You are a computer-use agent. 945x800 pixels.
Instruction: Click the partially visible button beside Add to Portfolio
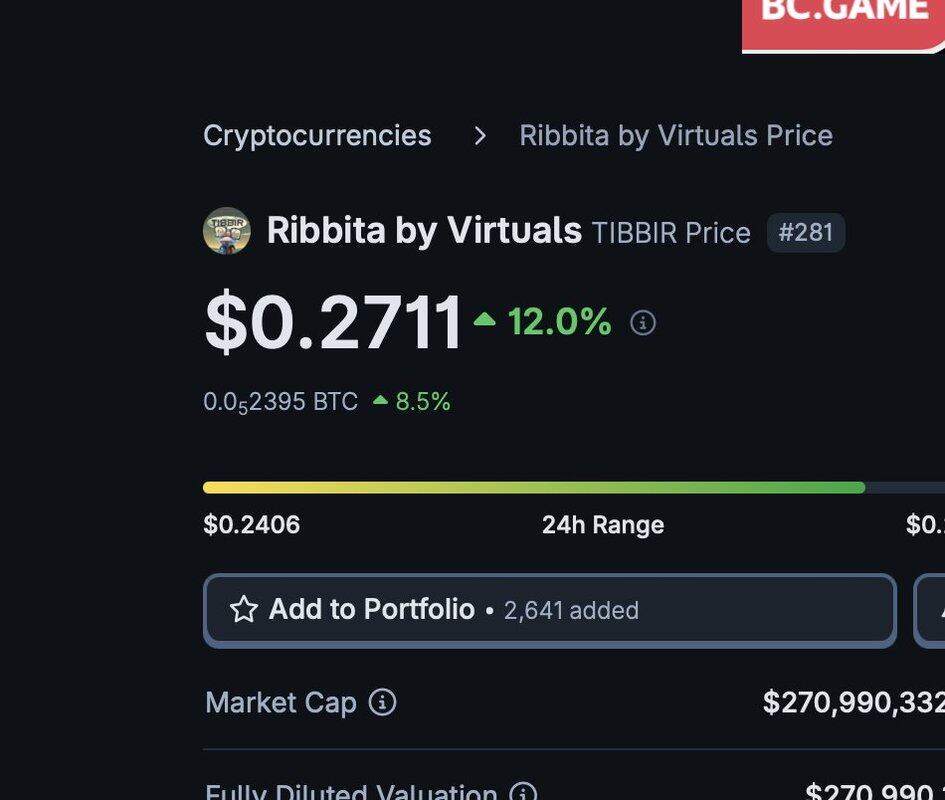(x=929, y=610)
